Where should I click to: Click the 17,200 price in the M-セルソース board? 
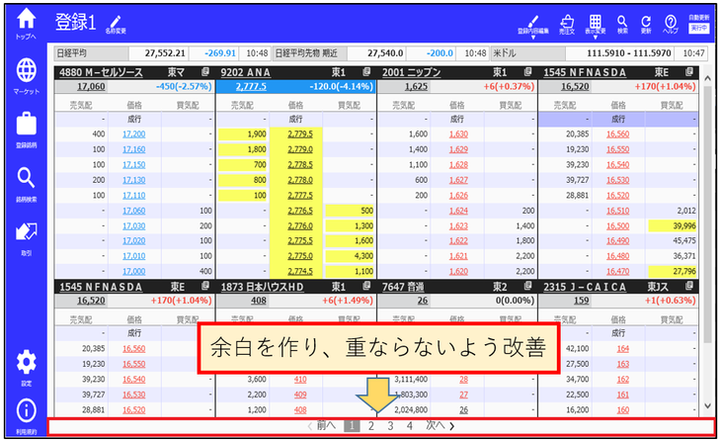134,134
